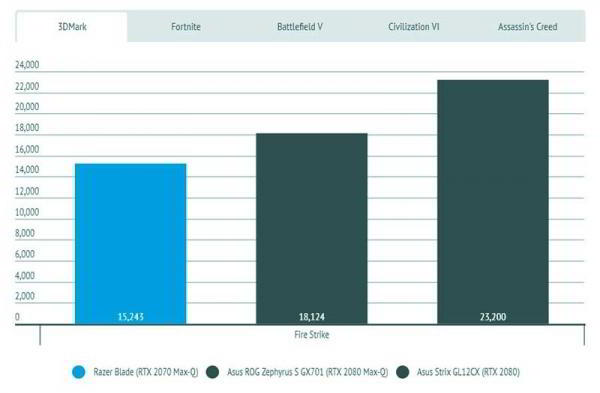Switch to the Fortnite tab
Viewport: 600px width, 393px height.
[x=186, y=26]
